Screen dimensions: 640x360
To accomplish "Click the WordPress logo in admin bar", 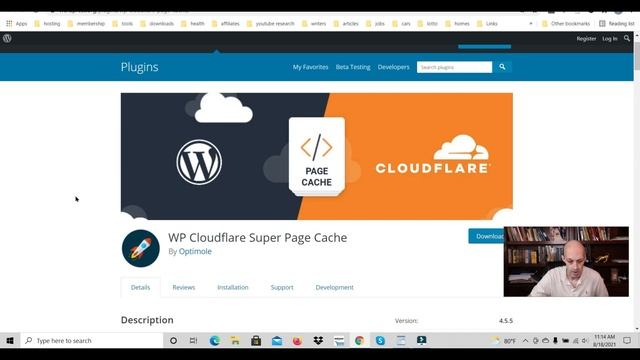I will (x=7, y=38).
